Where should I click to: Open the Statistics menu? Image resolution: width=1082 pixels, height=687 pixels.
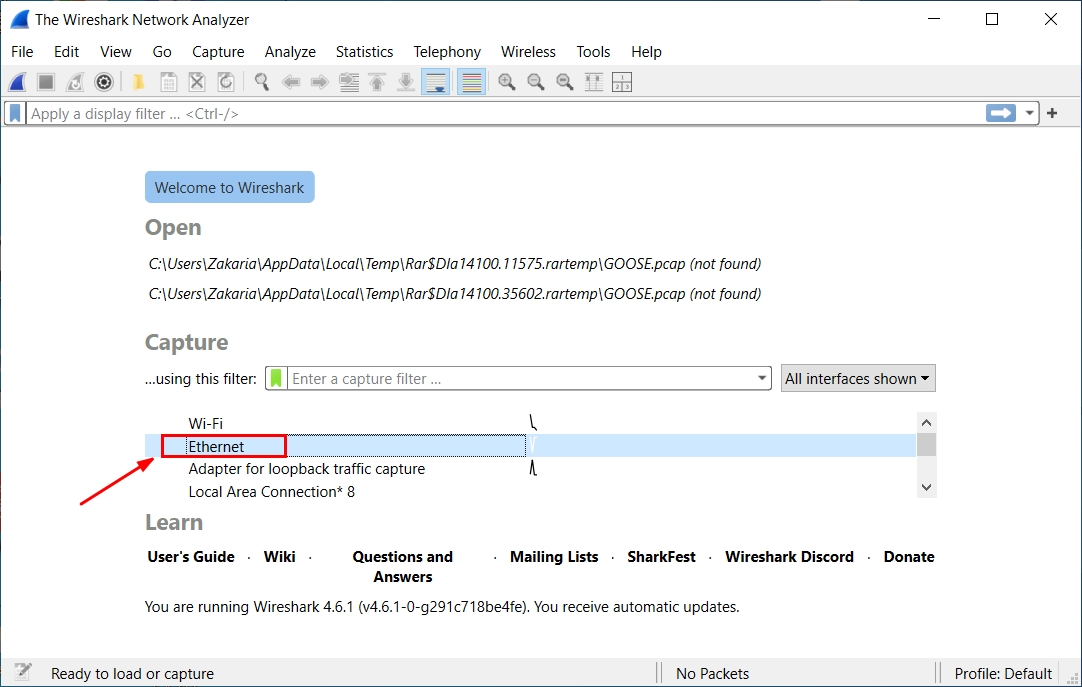[x=364, y=52]
